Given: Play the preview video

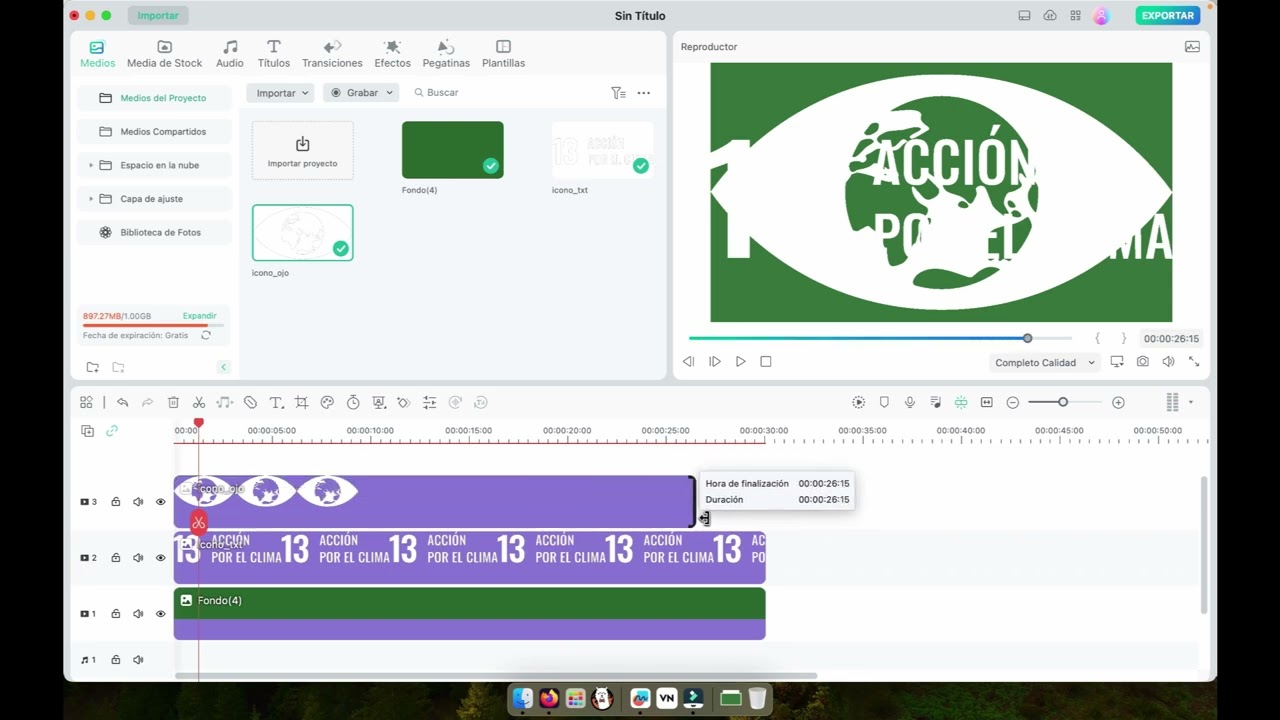Looking at the screenshot, I should 740,362.
